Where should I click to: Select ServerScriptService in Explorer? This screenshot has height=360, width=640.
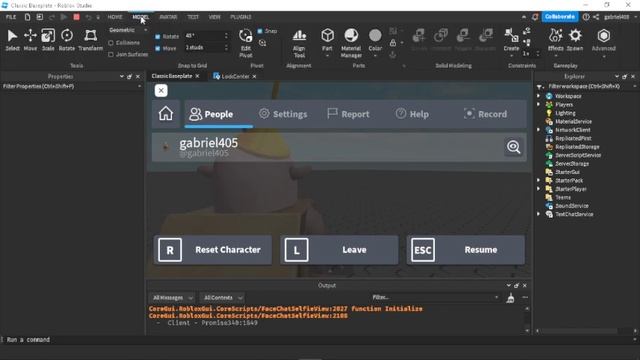[x=578, y=156]
